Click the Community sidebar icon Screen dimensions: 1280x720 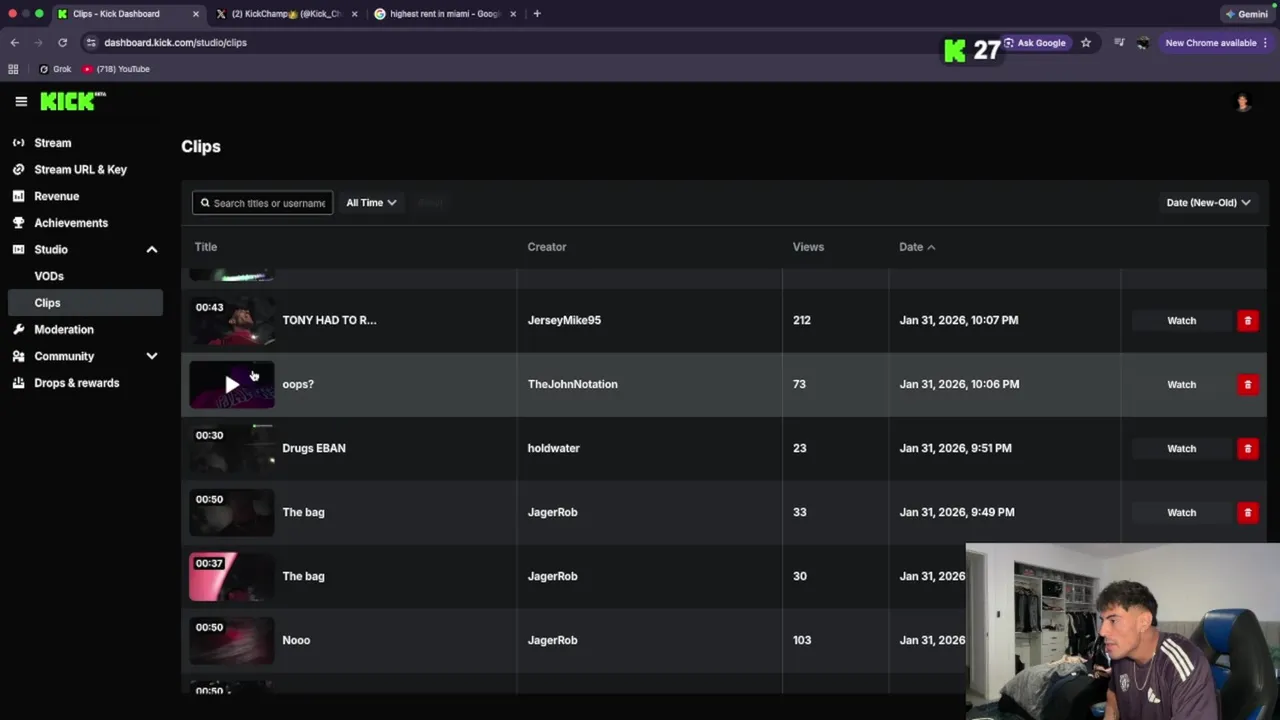(18, 356)
